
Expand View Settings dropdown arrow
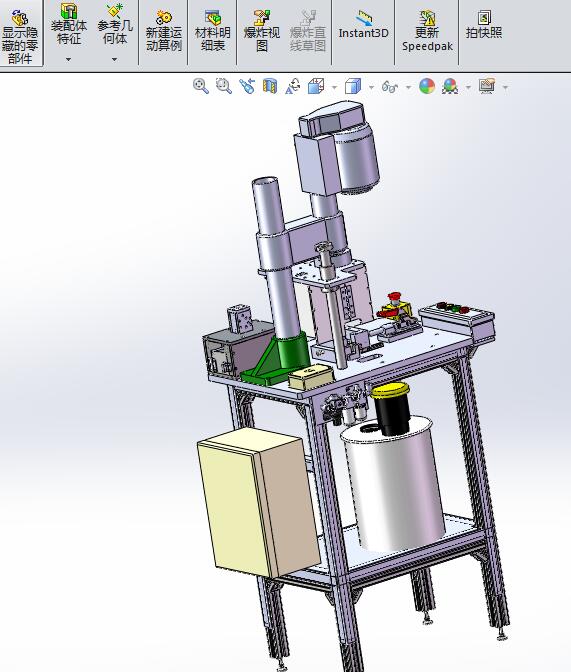(505, 87)
